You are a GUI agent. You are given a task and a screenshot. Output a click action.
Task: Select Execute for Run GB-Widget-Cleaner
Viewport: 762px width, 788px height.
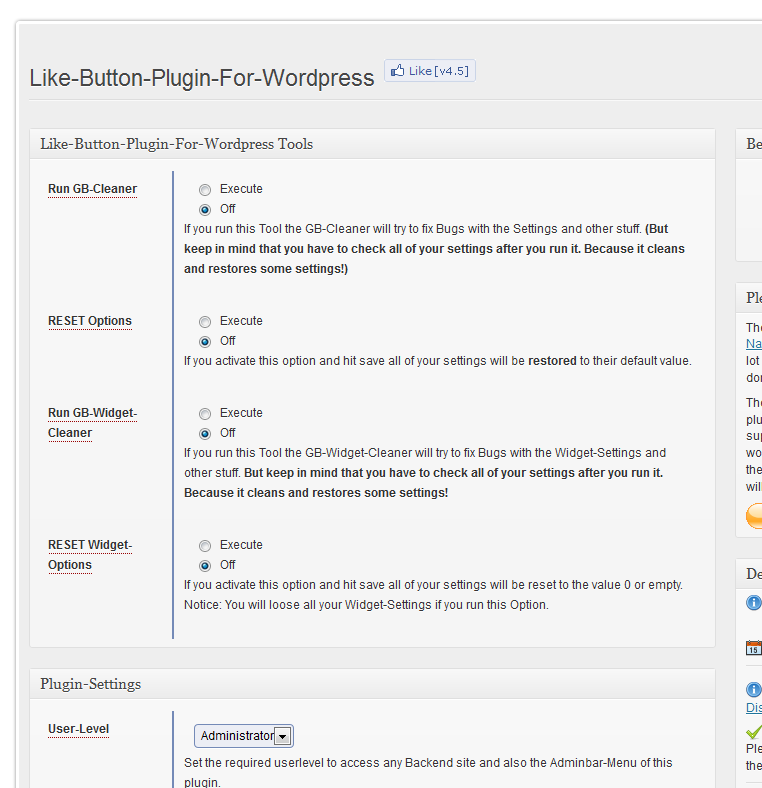[205, 413]
